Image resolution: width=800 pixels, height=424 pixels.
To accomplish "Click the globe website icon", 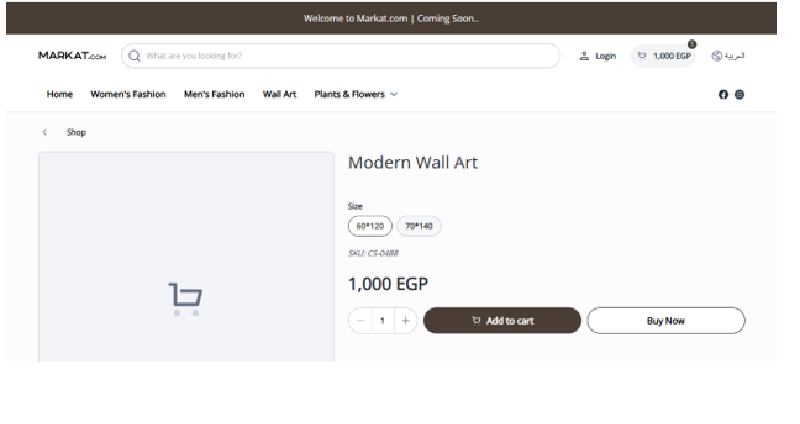I will (x=740, y=95).
